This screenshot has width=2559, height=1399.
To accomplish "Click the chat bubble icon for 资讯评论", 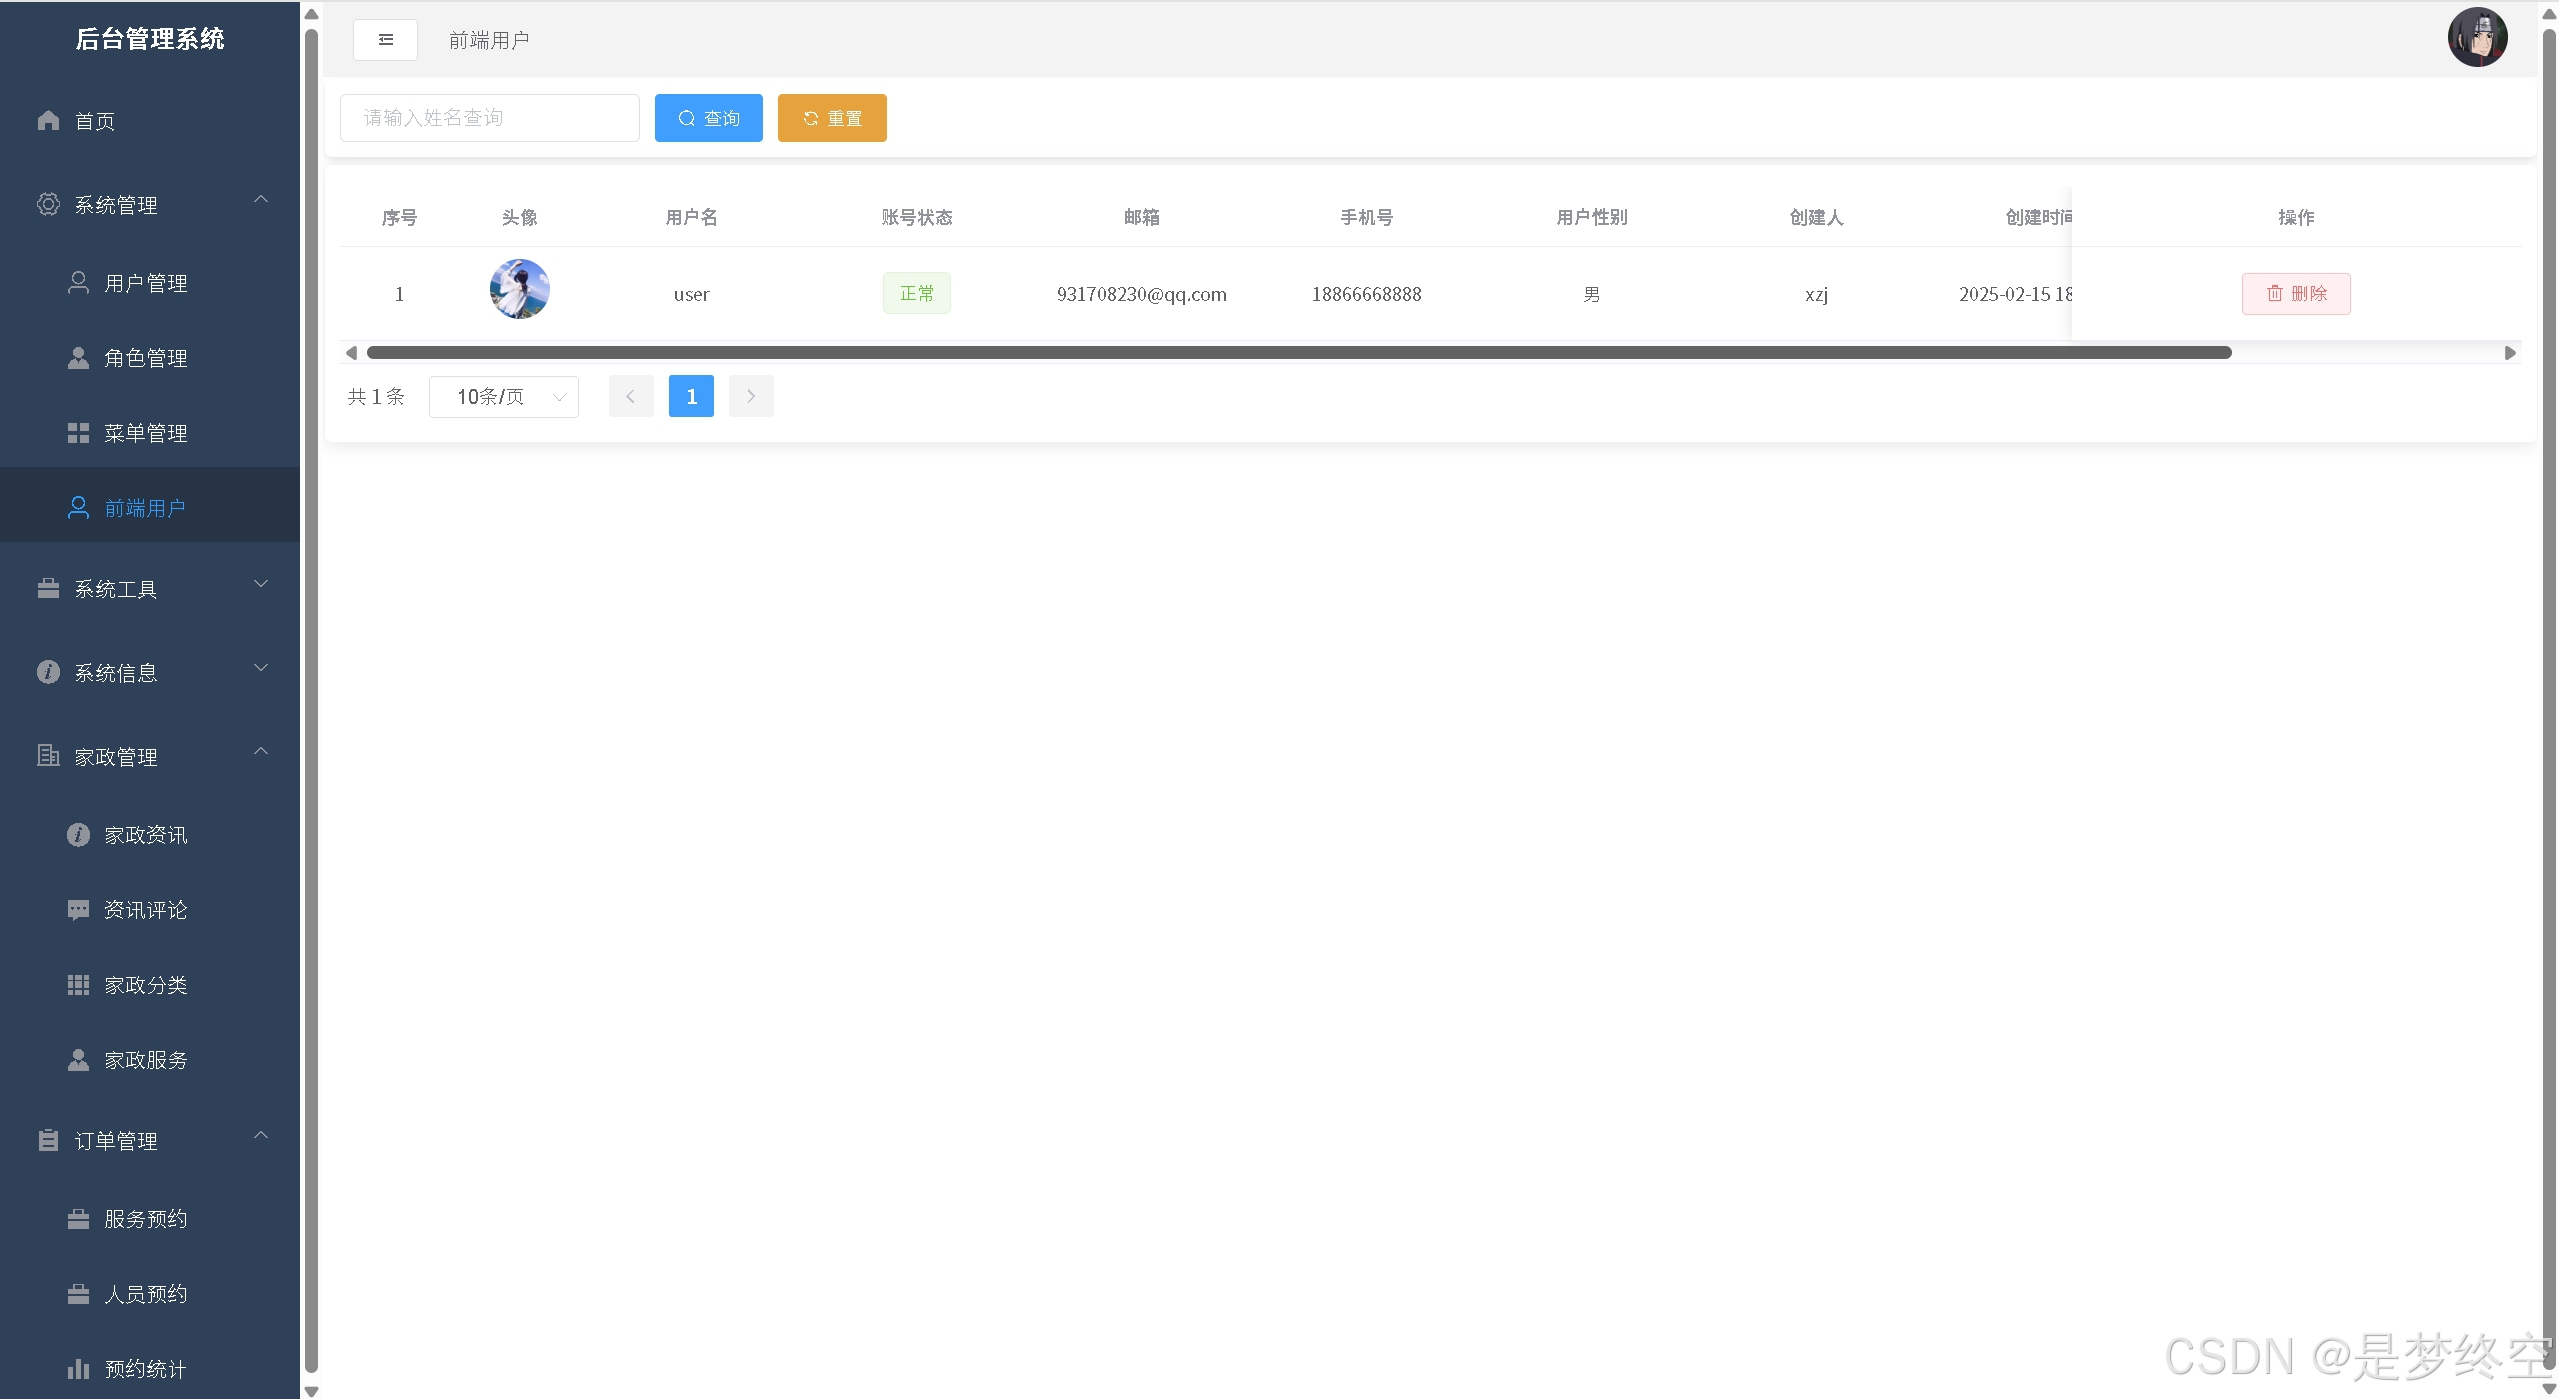I will pyautogui.click(x=78, y=910).
